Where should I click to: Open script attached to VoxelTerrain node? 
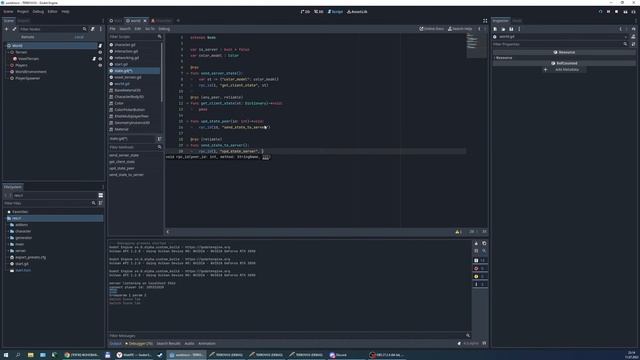94,59
